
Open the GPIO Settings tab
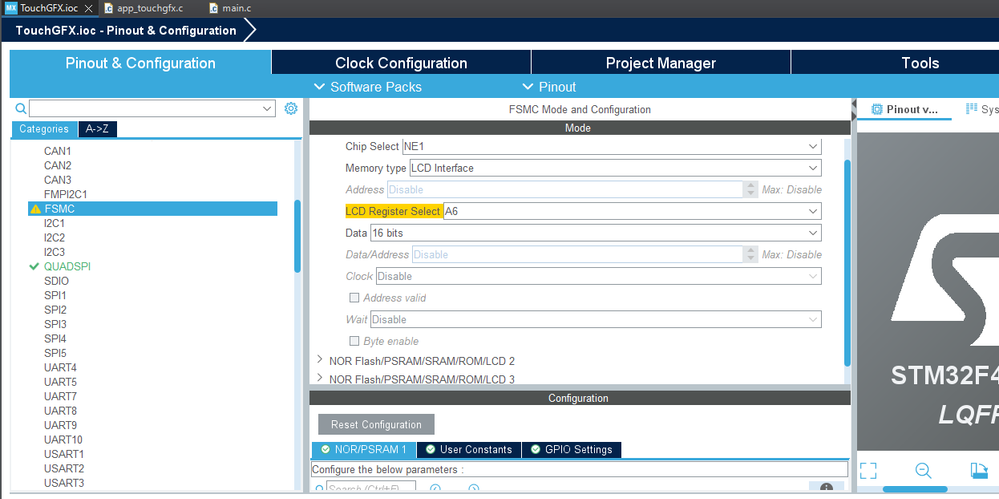tap(571, 449)
